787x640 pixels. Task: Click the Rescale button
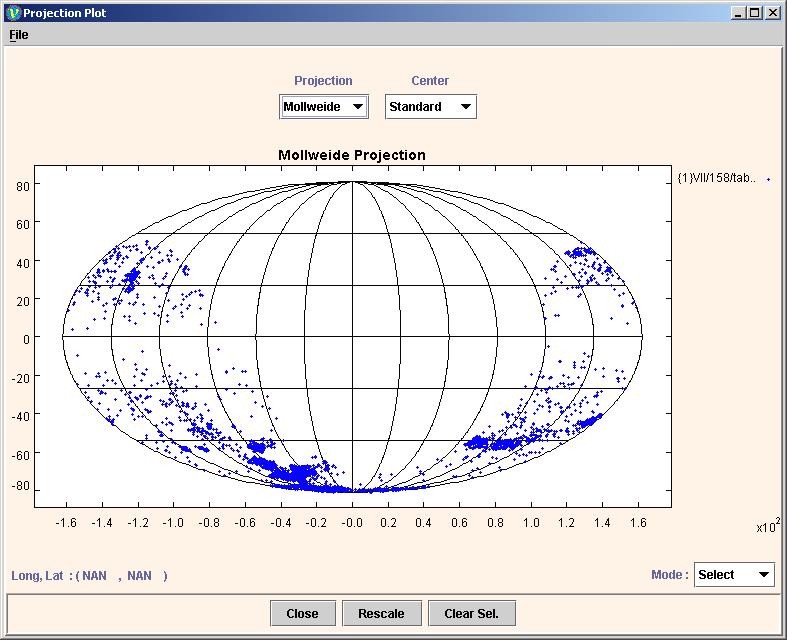click(x=381, y=613)
